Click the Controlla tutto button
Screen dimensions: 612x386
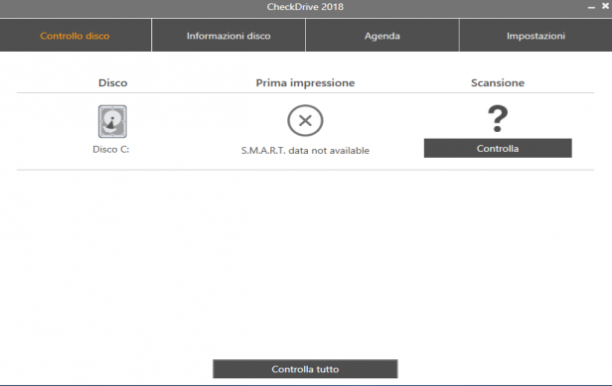305,369
